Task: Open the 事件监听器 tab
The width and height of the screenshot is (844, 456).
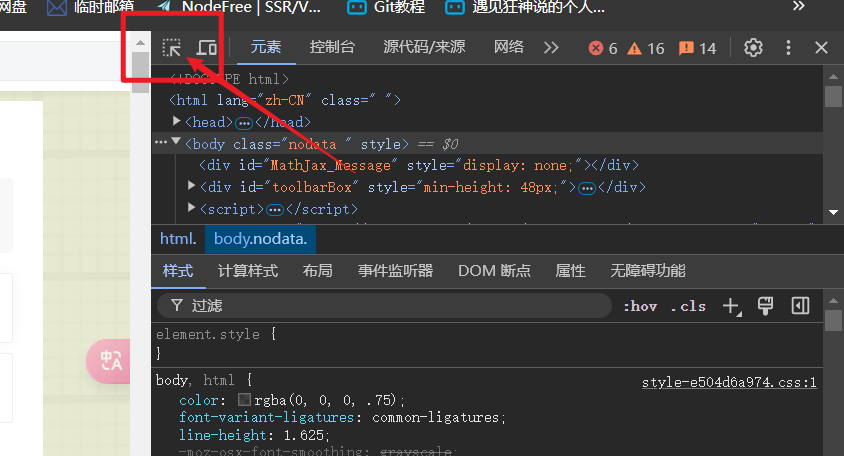Action: (x=395, y=271)
